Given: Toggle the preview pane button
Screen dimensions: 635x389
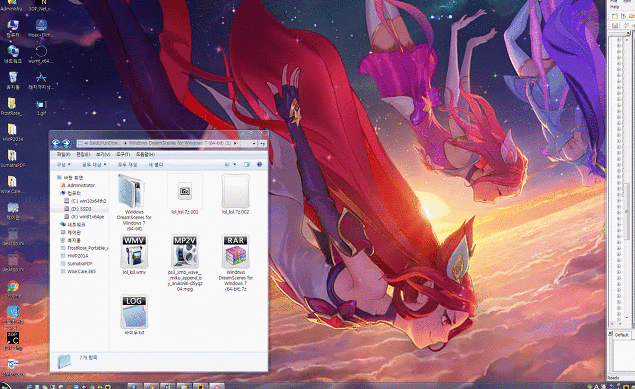Looking at the screenshot, I should [247, 165].
